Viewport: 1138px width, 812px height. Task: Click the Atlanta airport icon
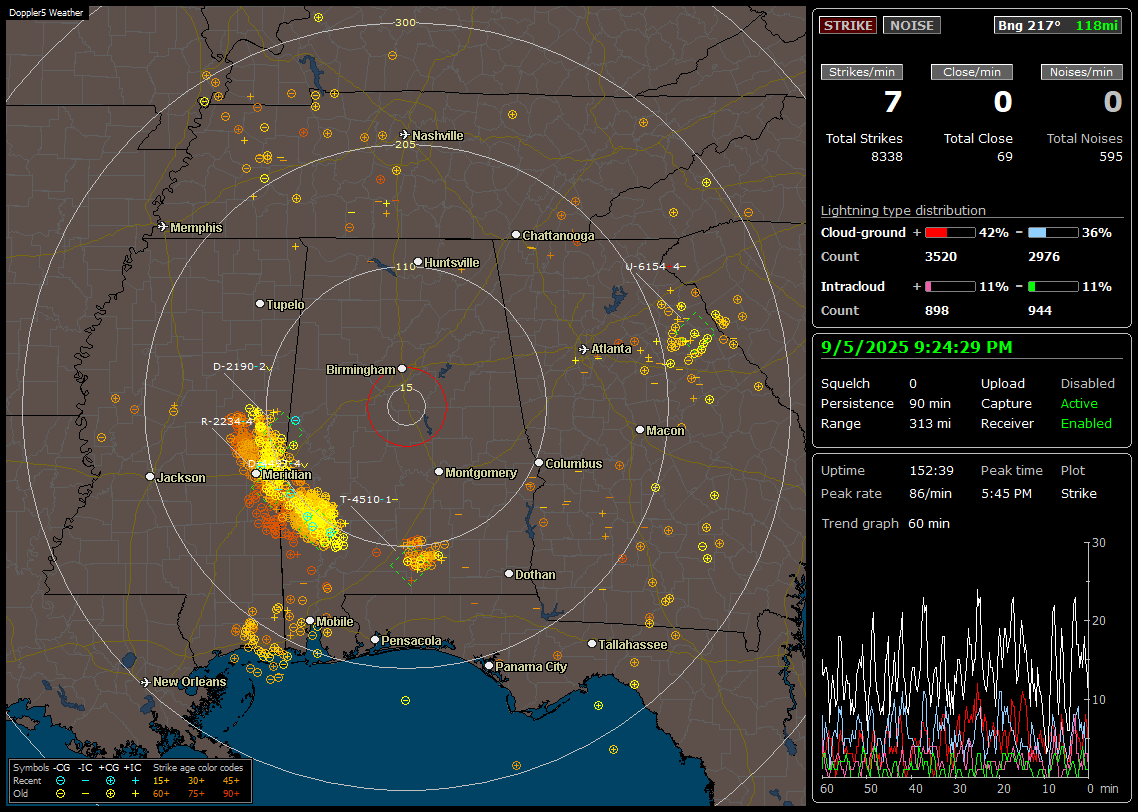pyautogui.click(x=584, y=349)
